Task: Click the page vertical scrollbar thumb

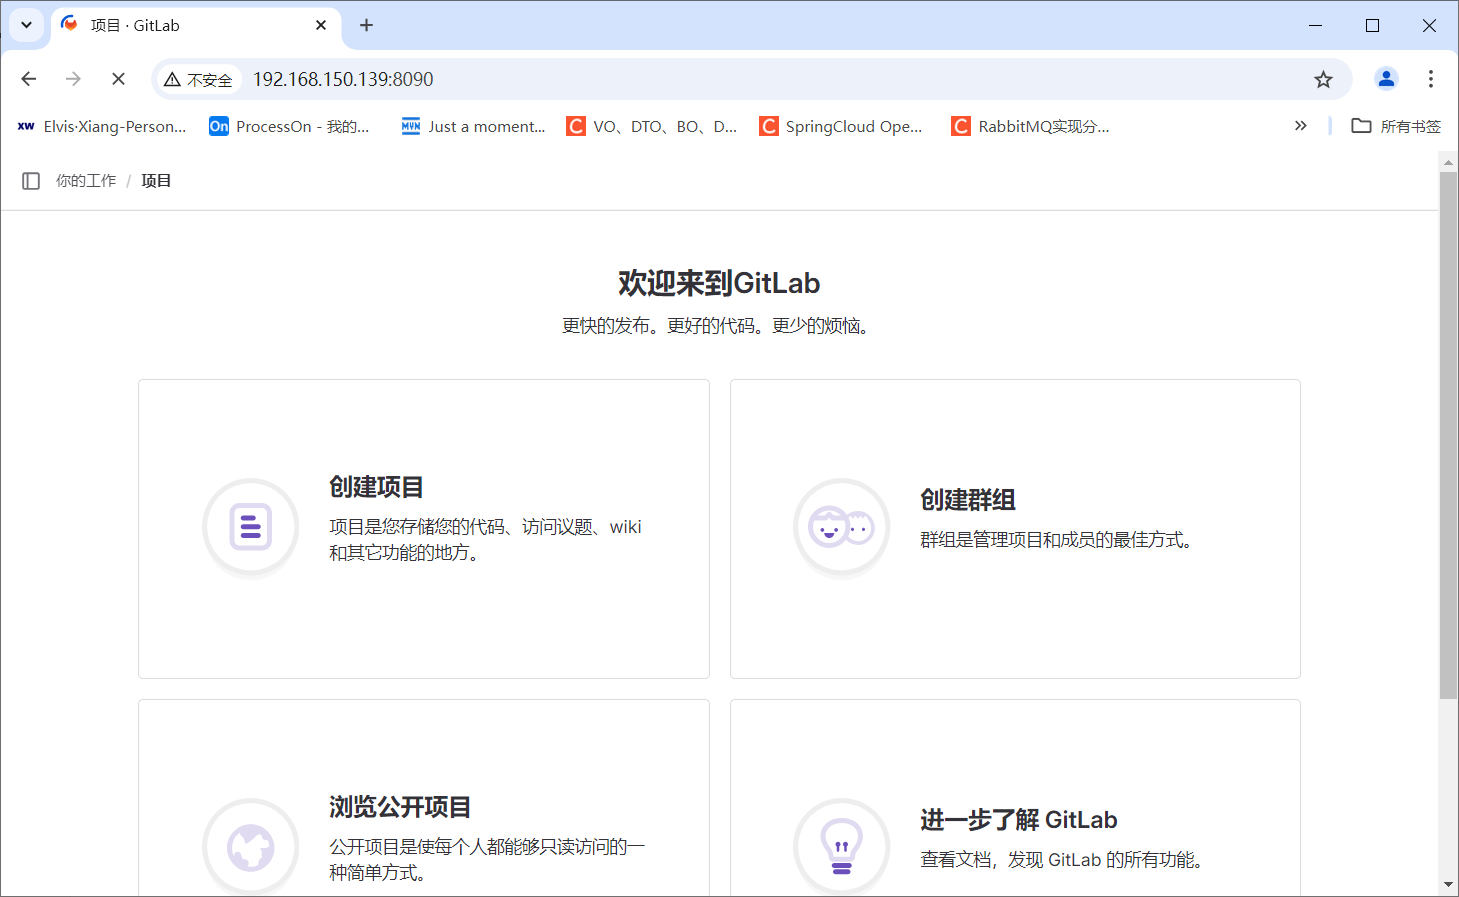Action: (x=1448, y=435)
